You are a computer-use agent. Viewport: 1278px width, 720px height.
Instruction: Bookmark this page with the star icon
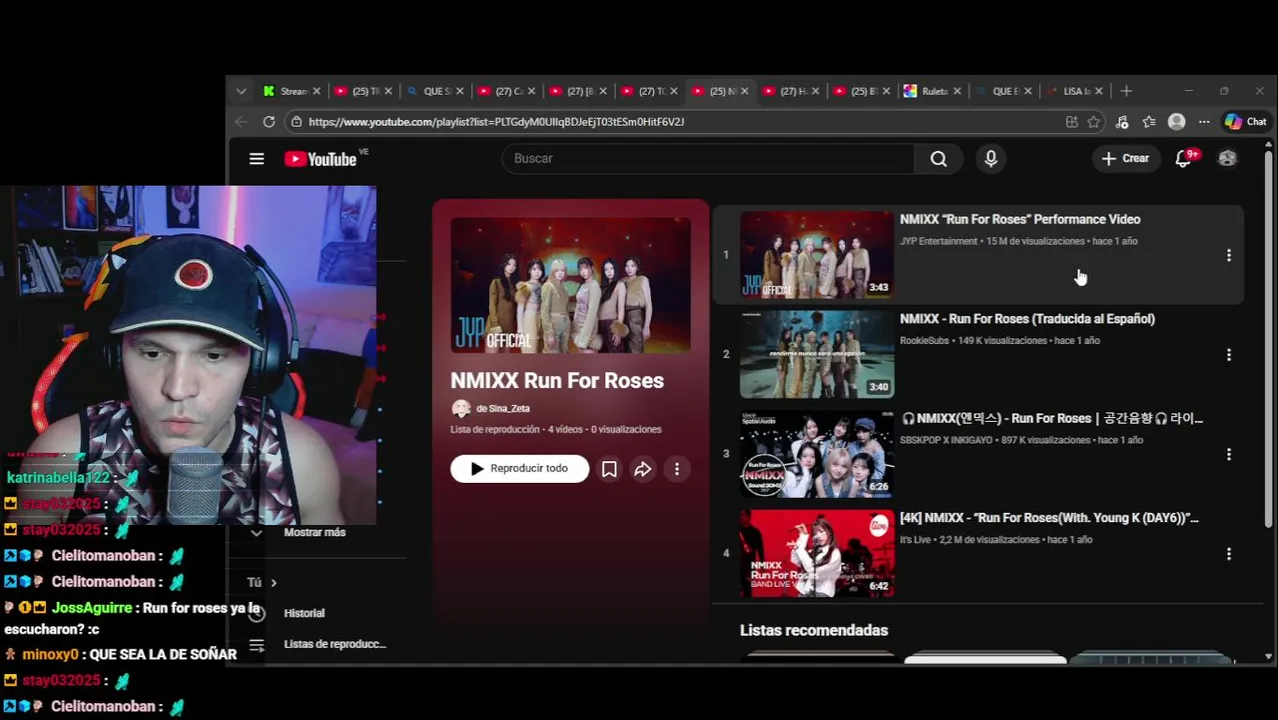pyautogui.click(x=1094, y=122)
